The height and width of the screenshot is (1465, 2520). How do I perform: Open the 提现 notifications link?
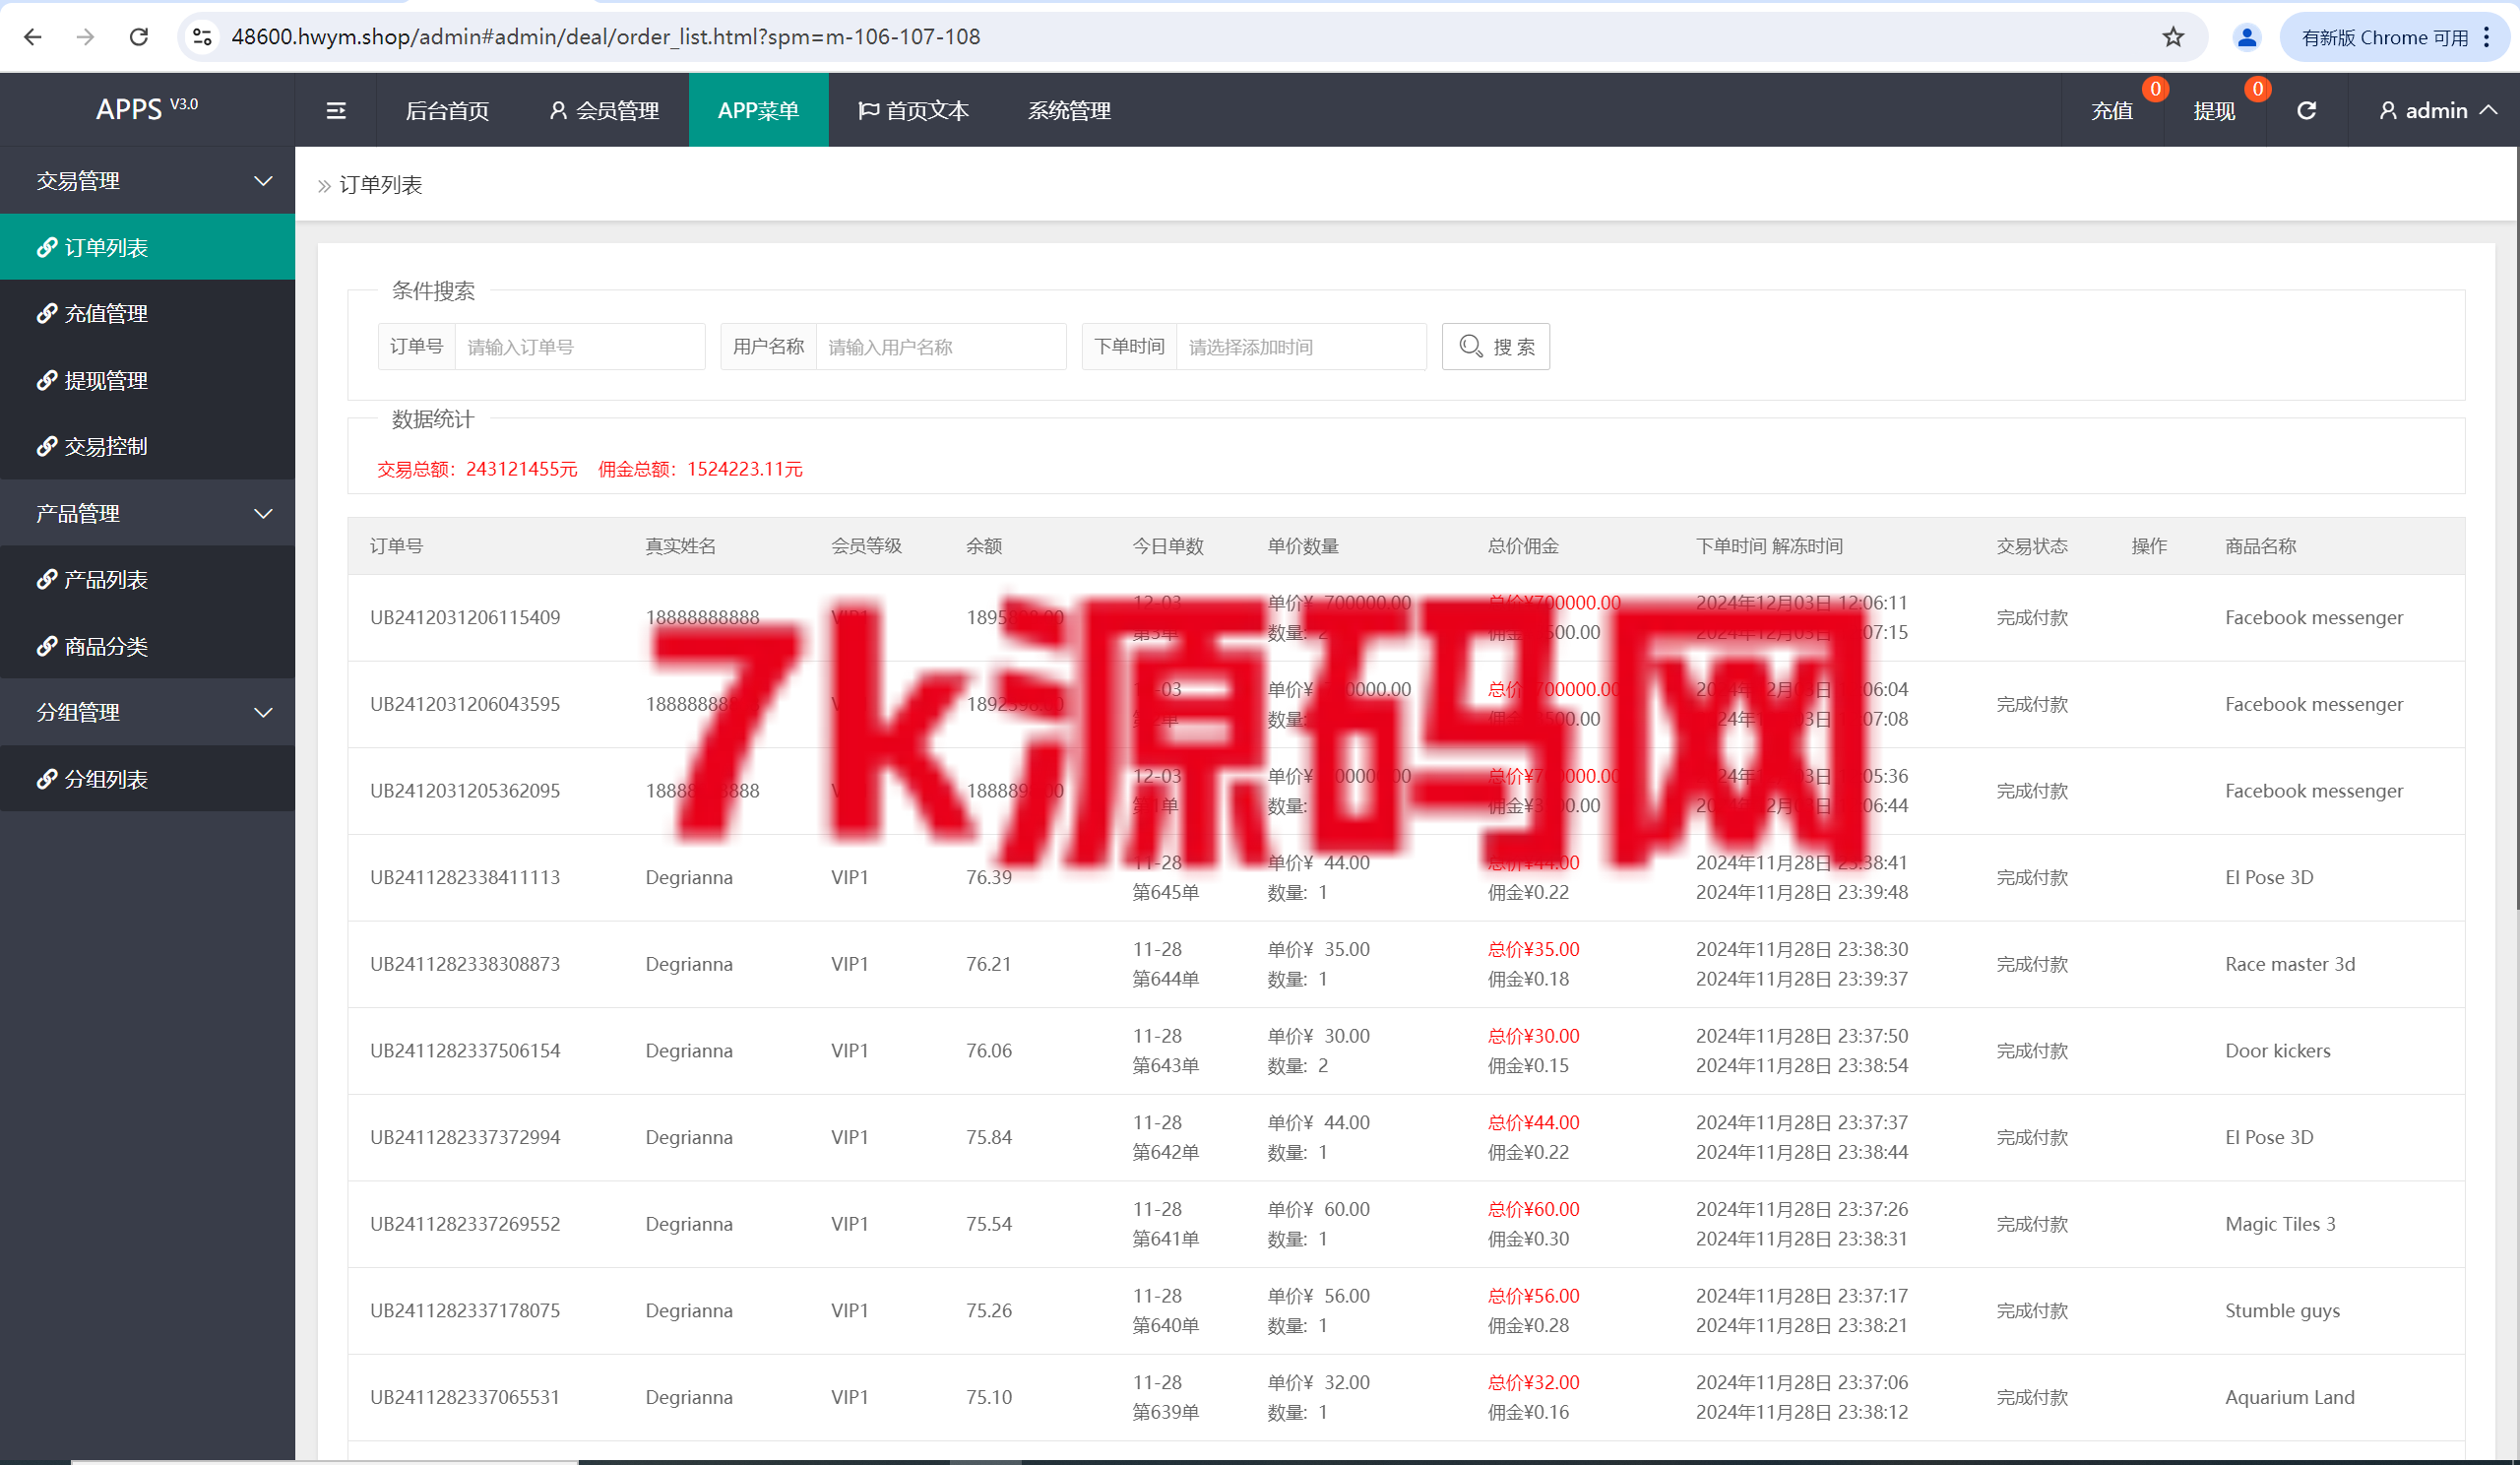click(x=2214, y=110)
